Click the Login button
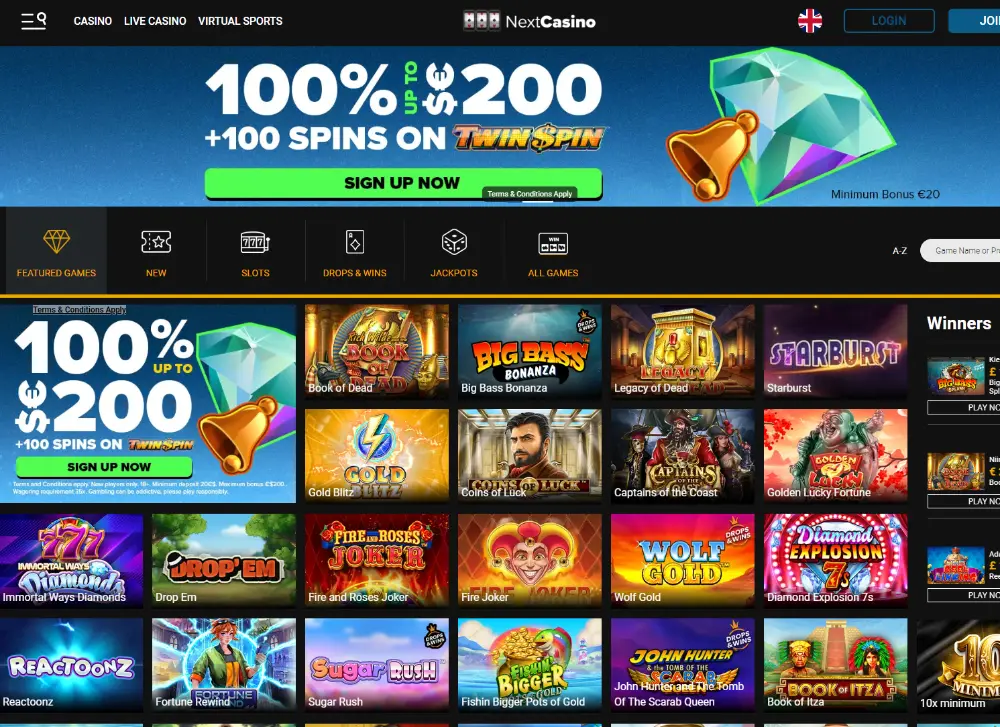The width and height of the screenshot is (1000, 727). [x=889, y=21]
